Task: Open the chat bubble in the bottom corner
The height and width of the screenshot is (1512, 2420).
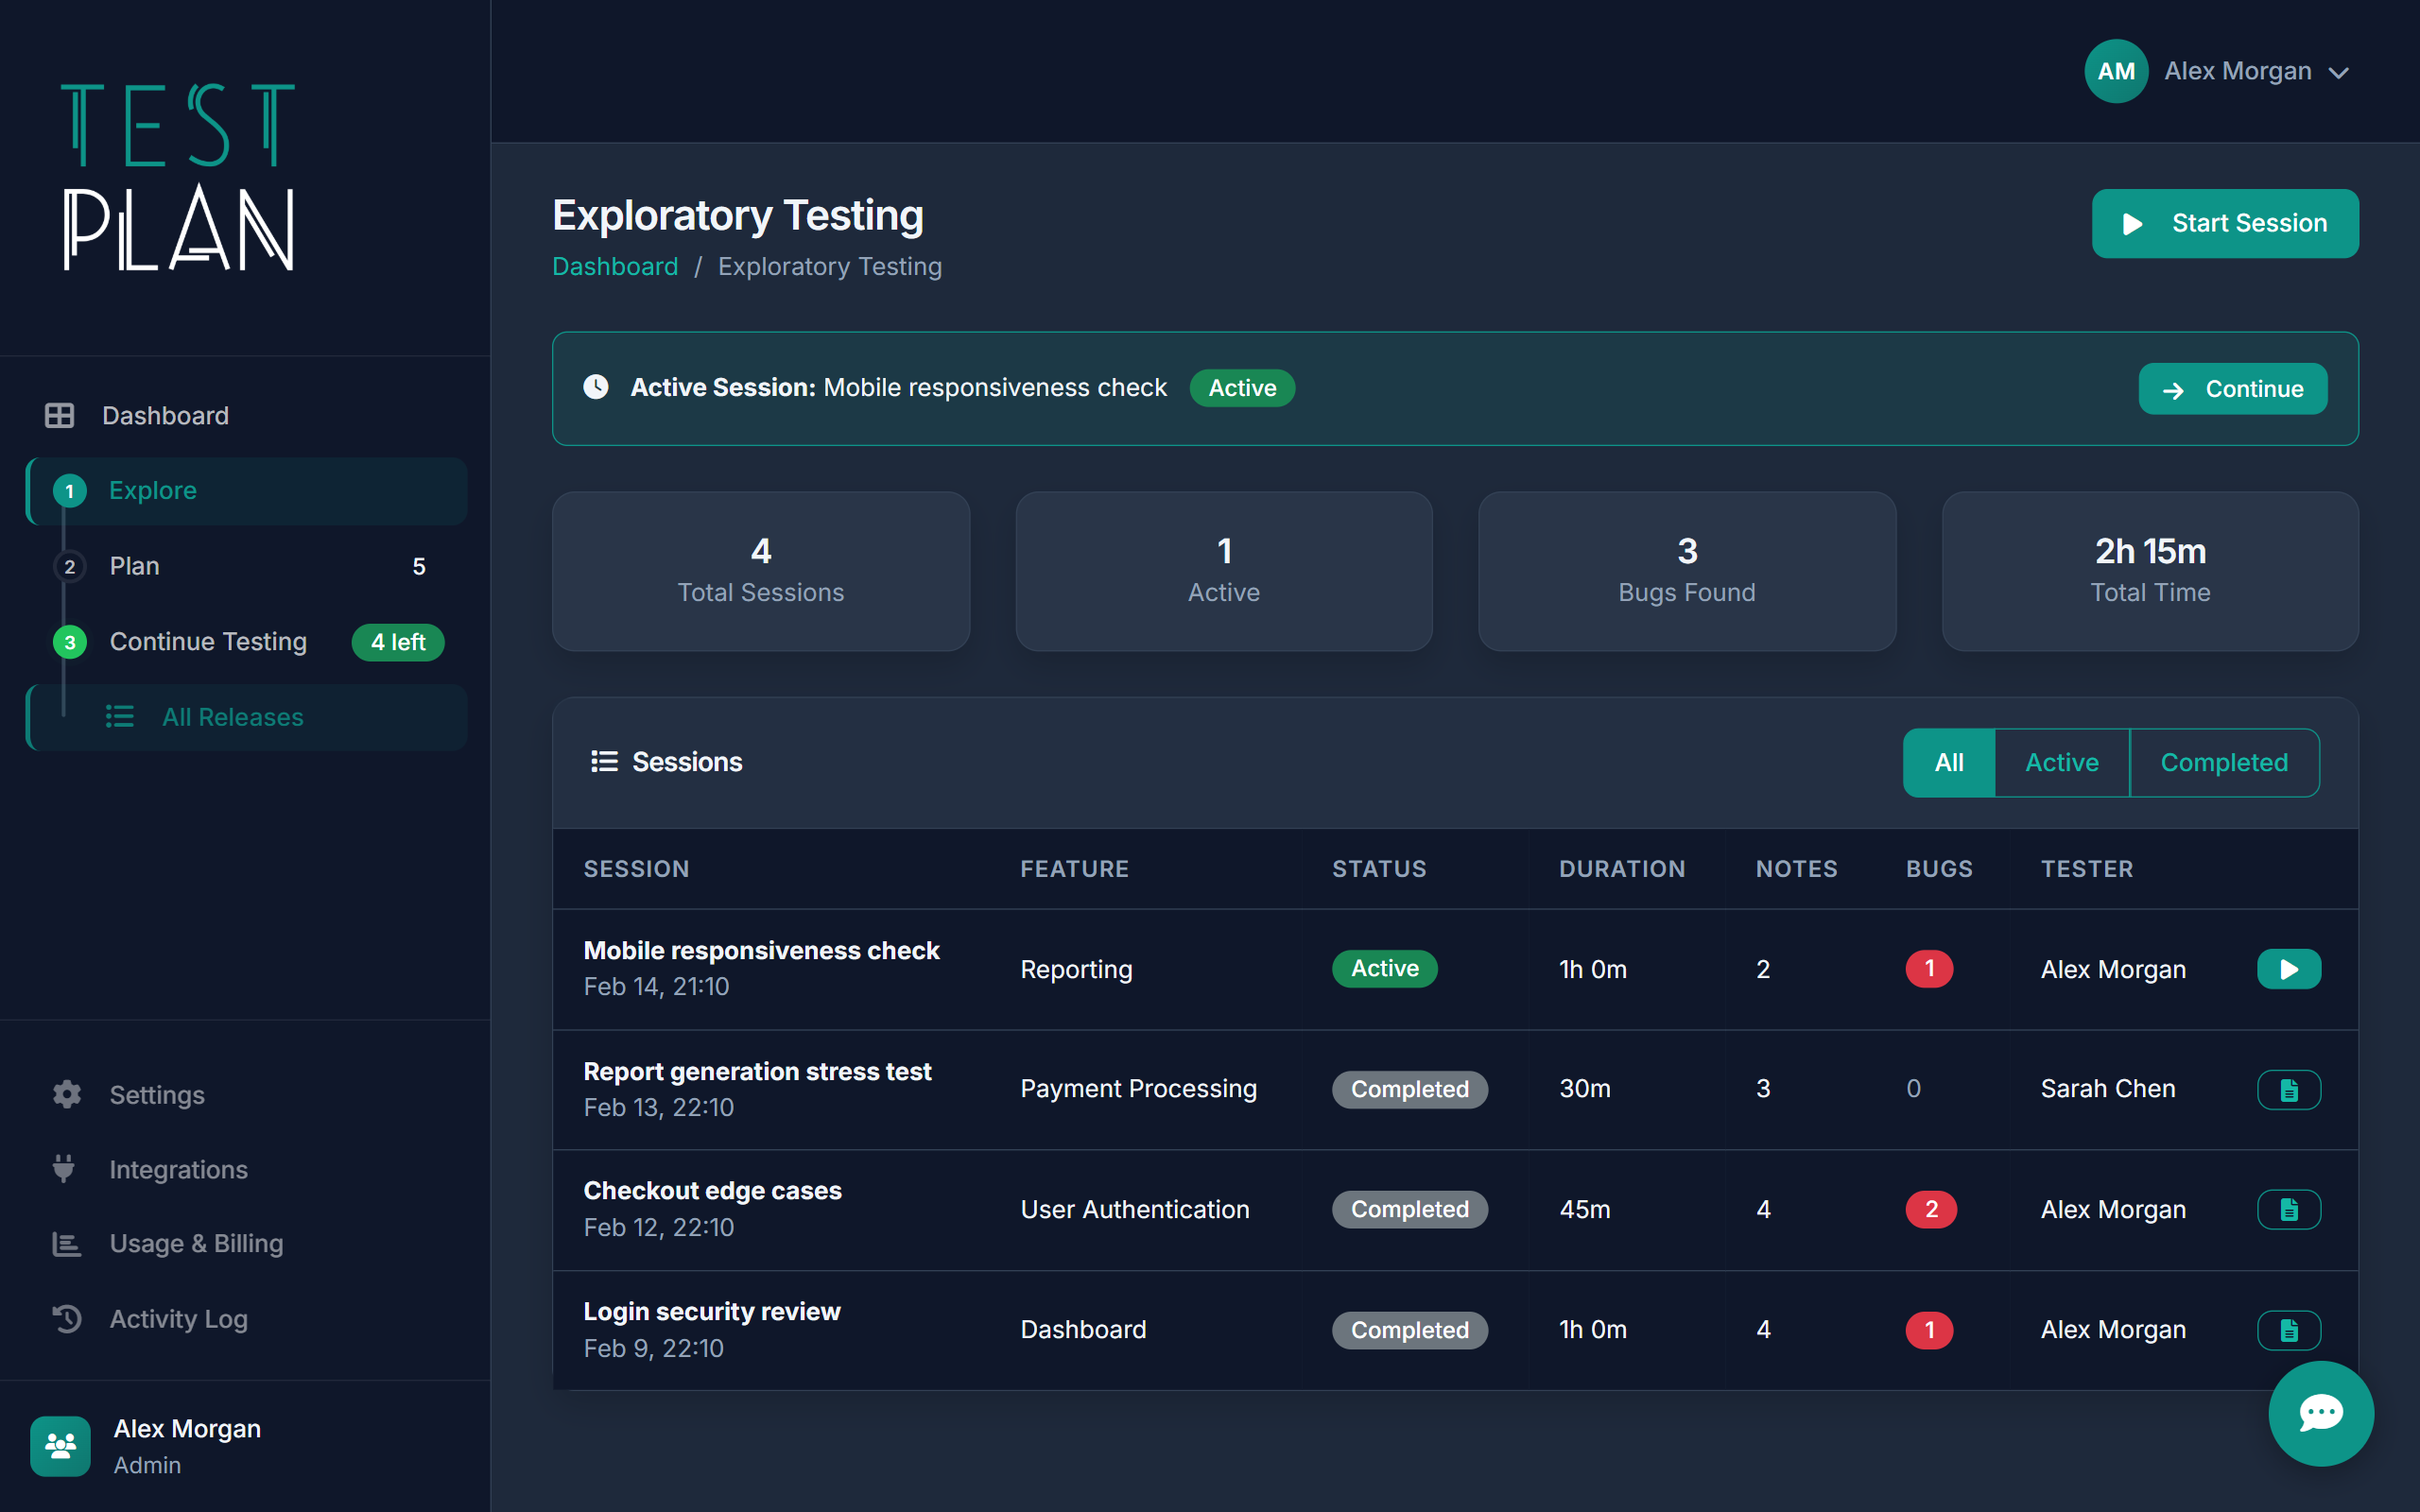Action: pyautogui.click(x=2320, y=1413)
